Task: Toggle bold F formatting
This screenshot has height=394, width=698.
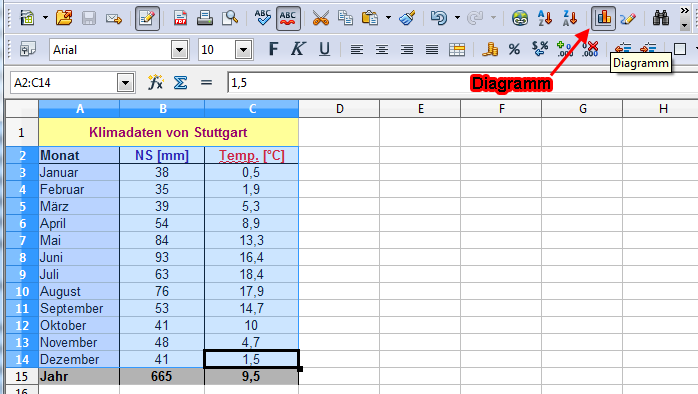Action: click(273, 49)
